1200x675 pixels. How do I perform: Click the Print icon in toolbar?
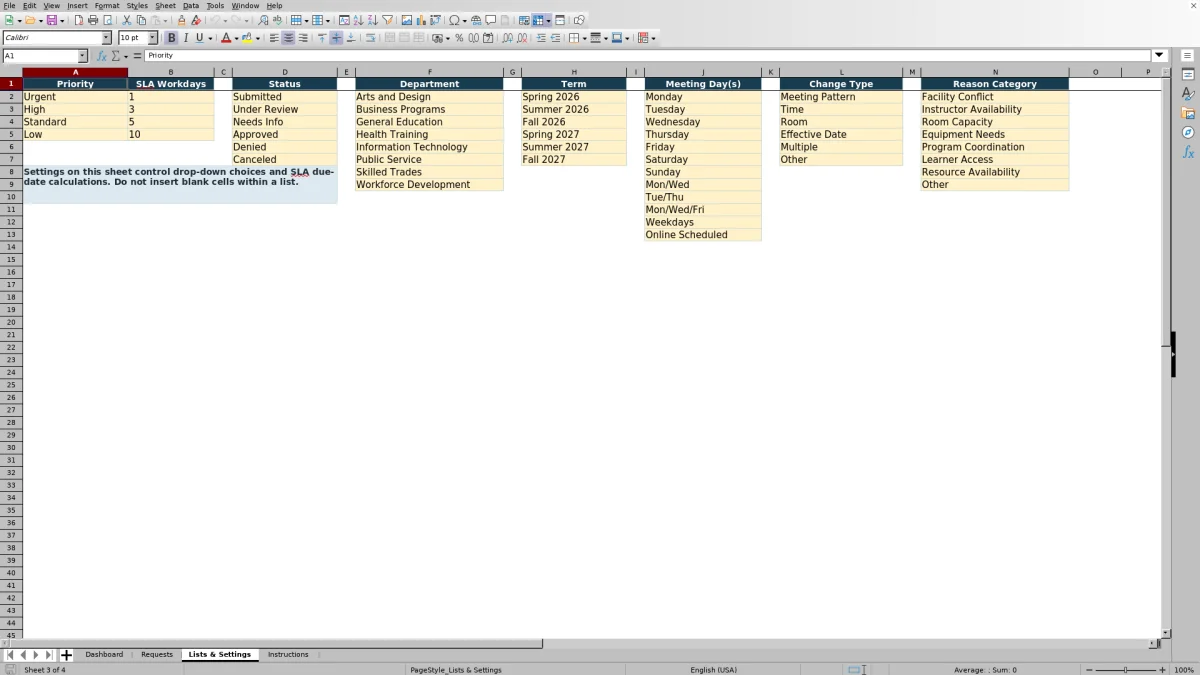pos(93,20)
